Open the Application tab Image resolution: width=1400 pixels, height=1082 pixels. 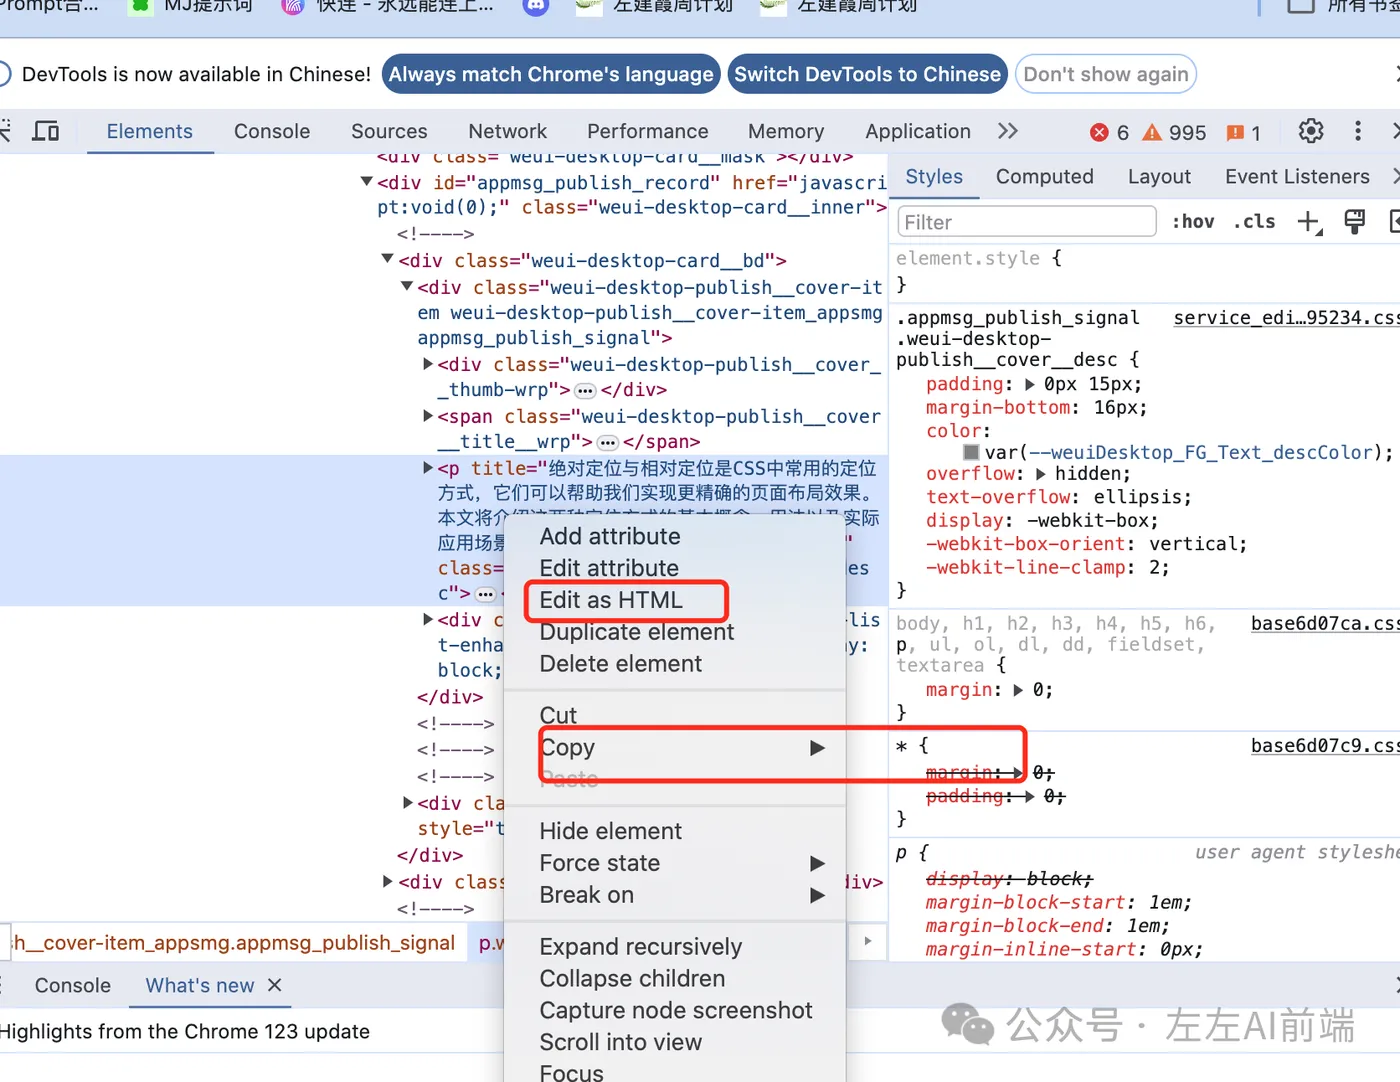918,131
